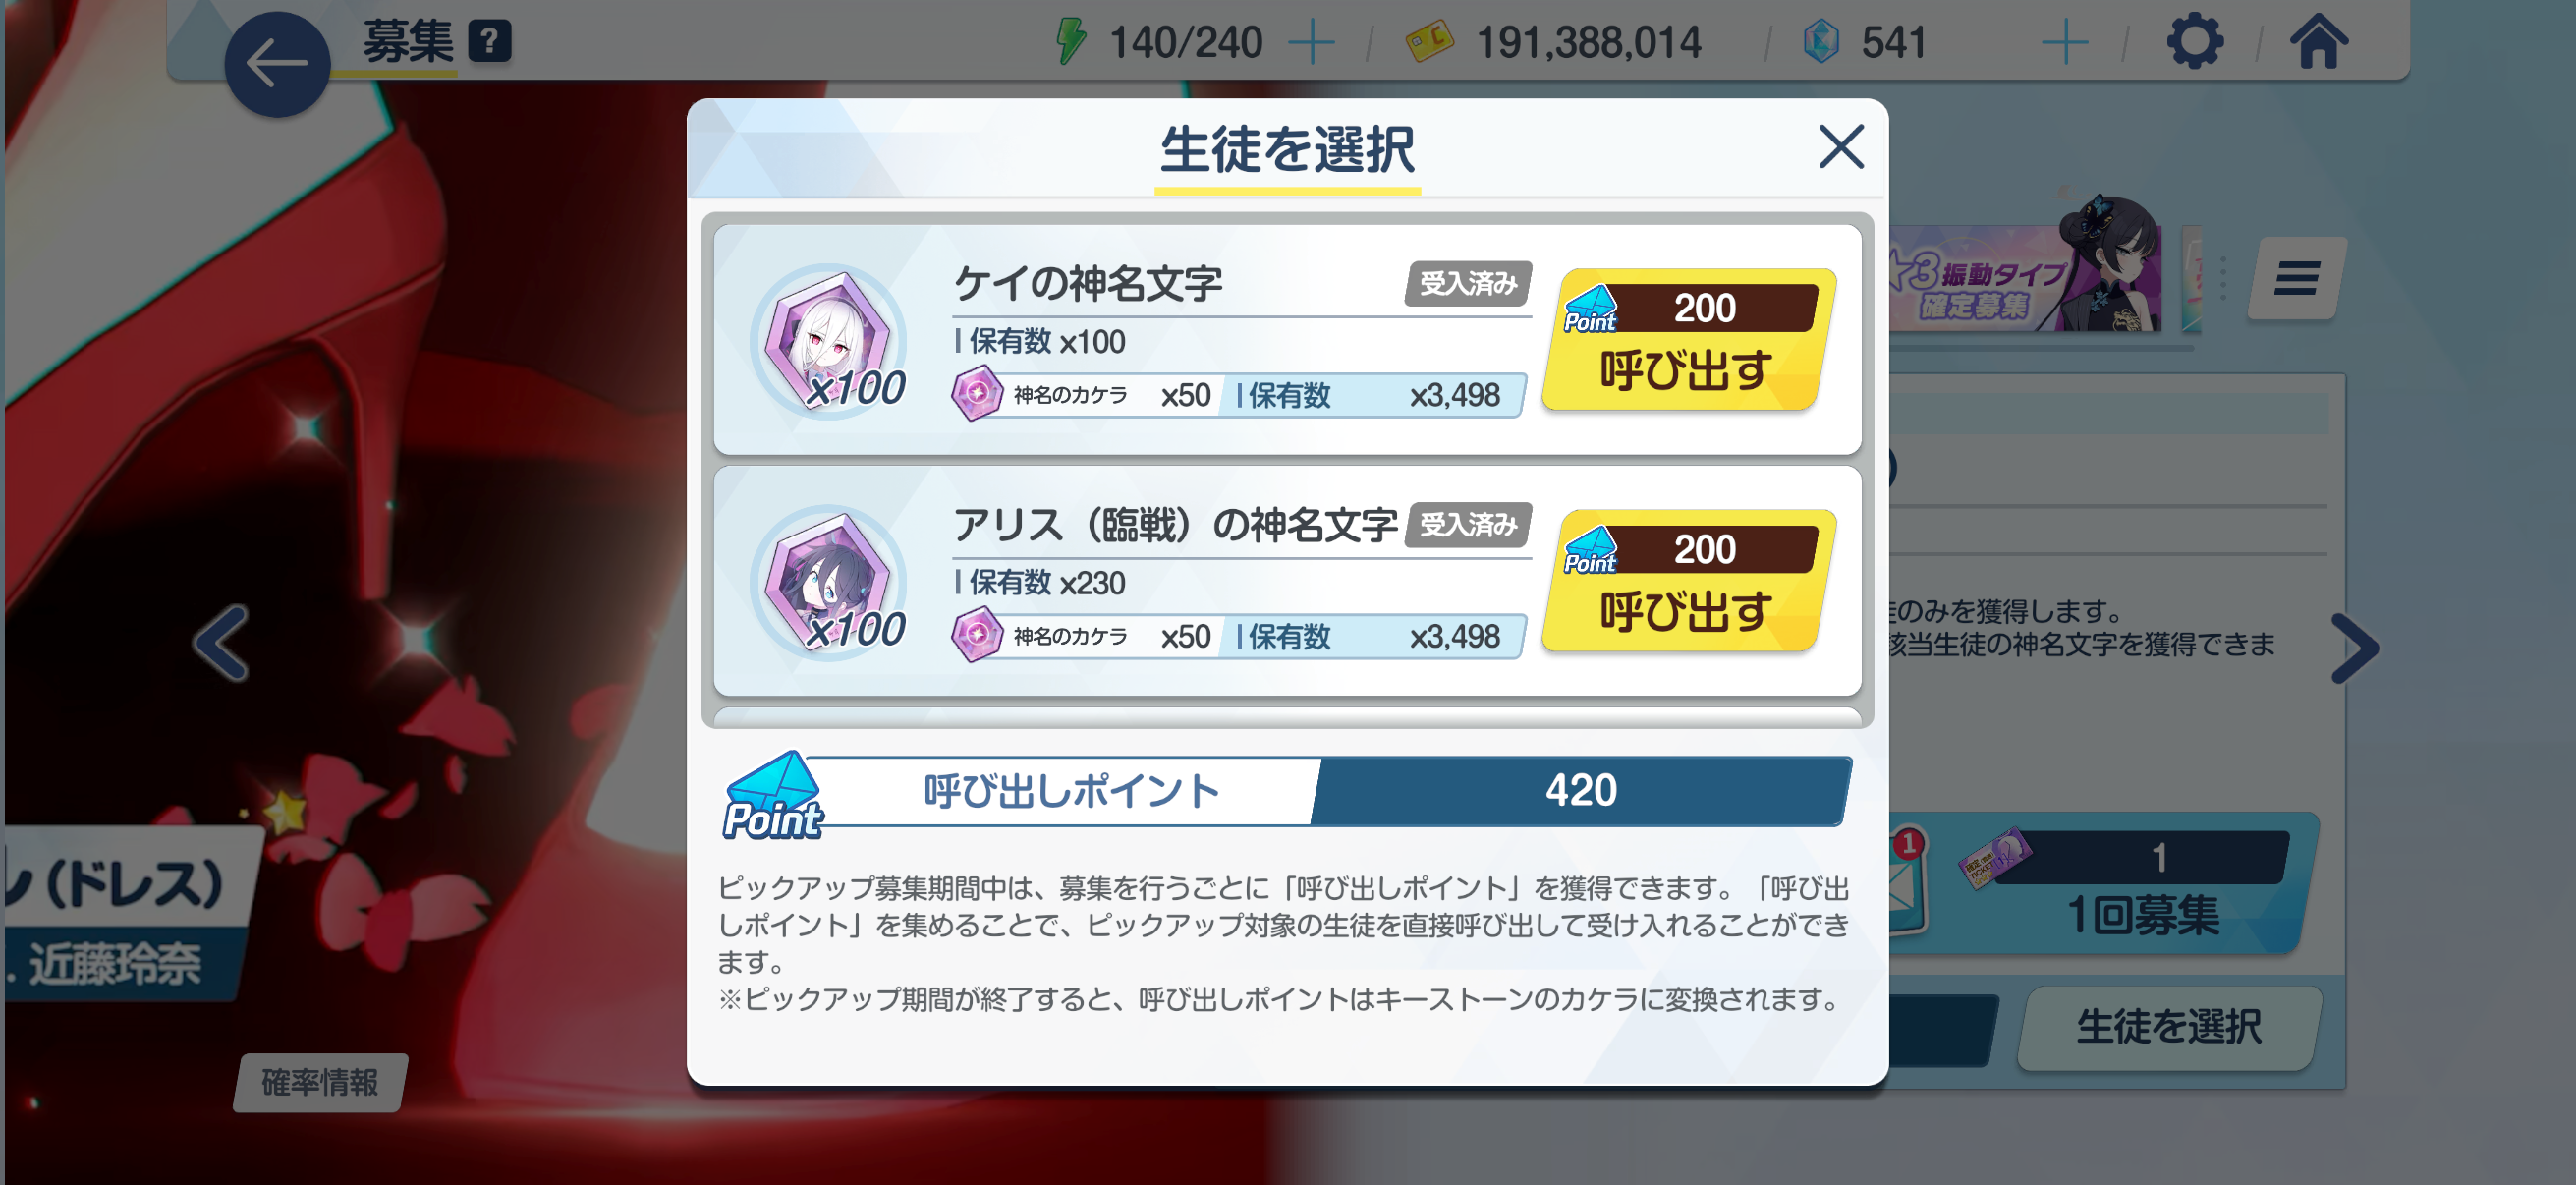Return to home screen icon
Screen dimensions: 2576x1185
click(2319, 42)
